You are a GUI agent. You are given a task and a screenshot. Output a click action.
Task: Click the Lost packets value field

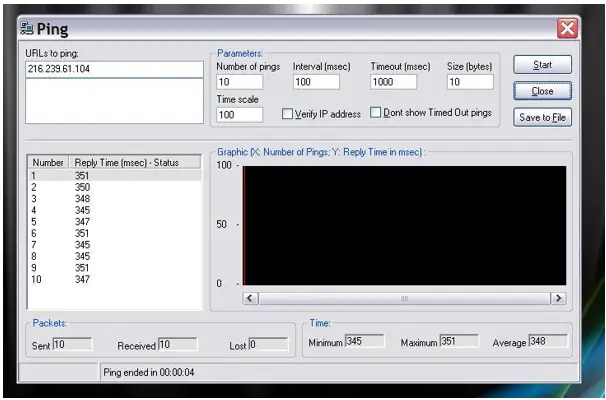click(x=269, y=344)
